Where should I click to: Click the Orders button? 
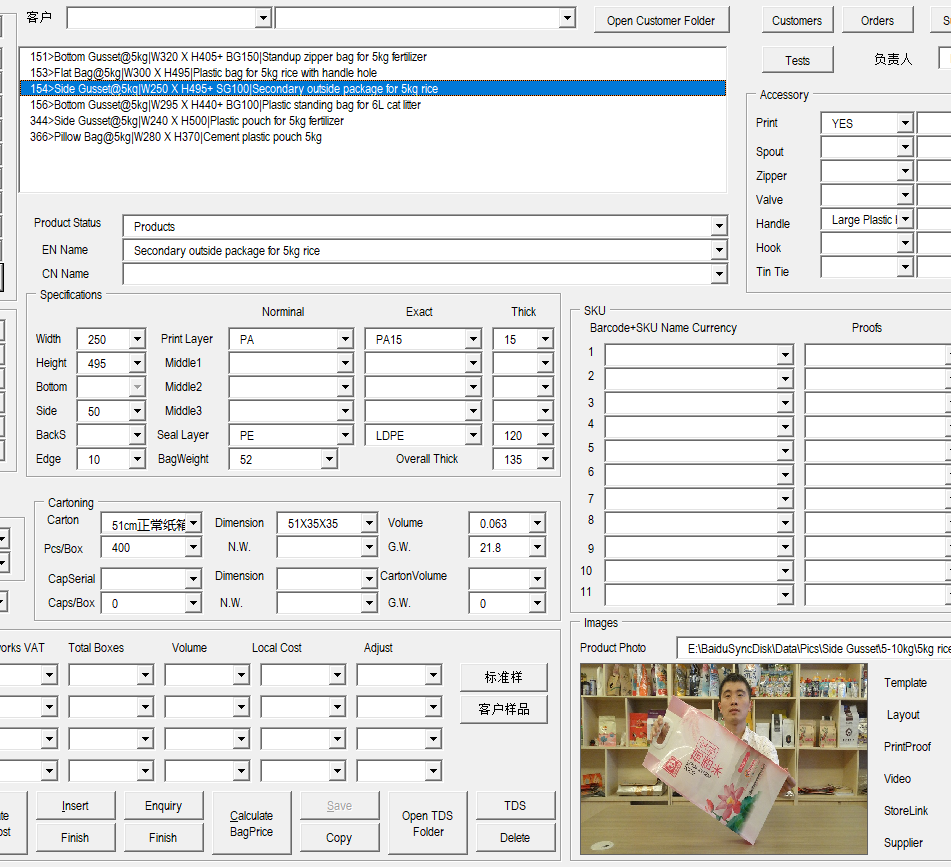[x=877, y=20]
